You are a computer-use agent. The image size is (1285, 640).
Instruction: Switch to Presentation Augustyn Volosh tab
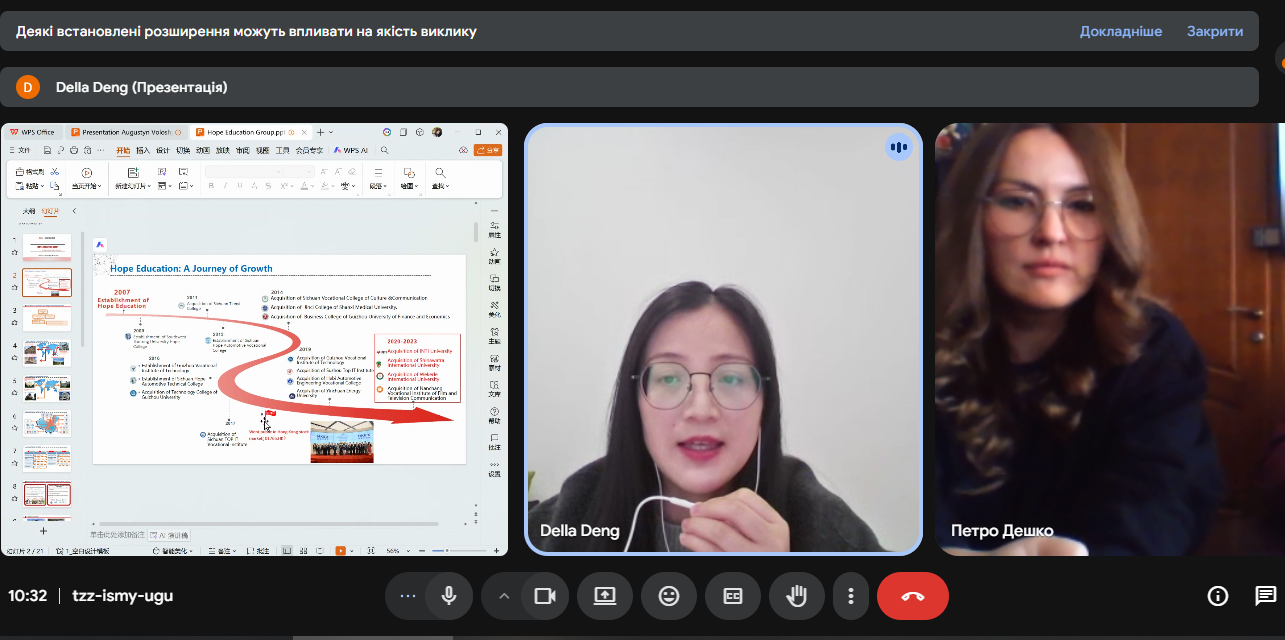[126, 132]
